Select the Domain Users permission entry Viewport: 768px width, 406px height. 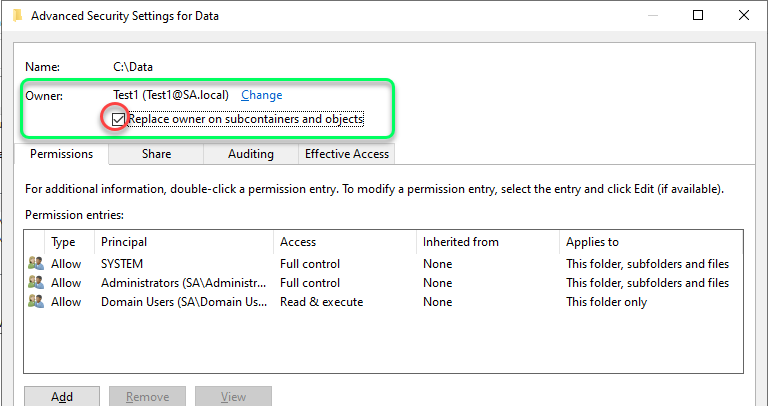pyautogui.click(x=383, y=302)
